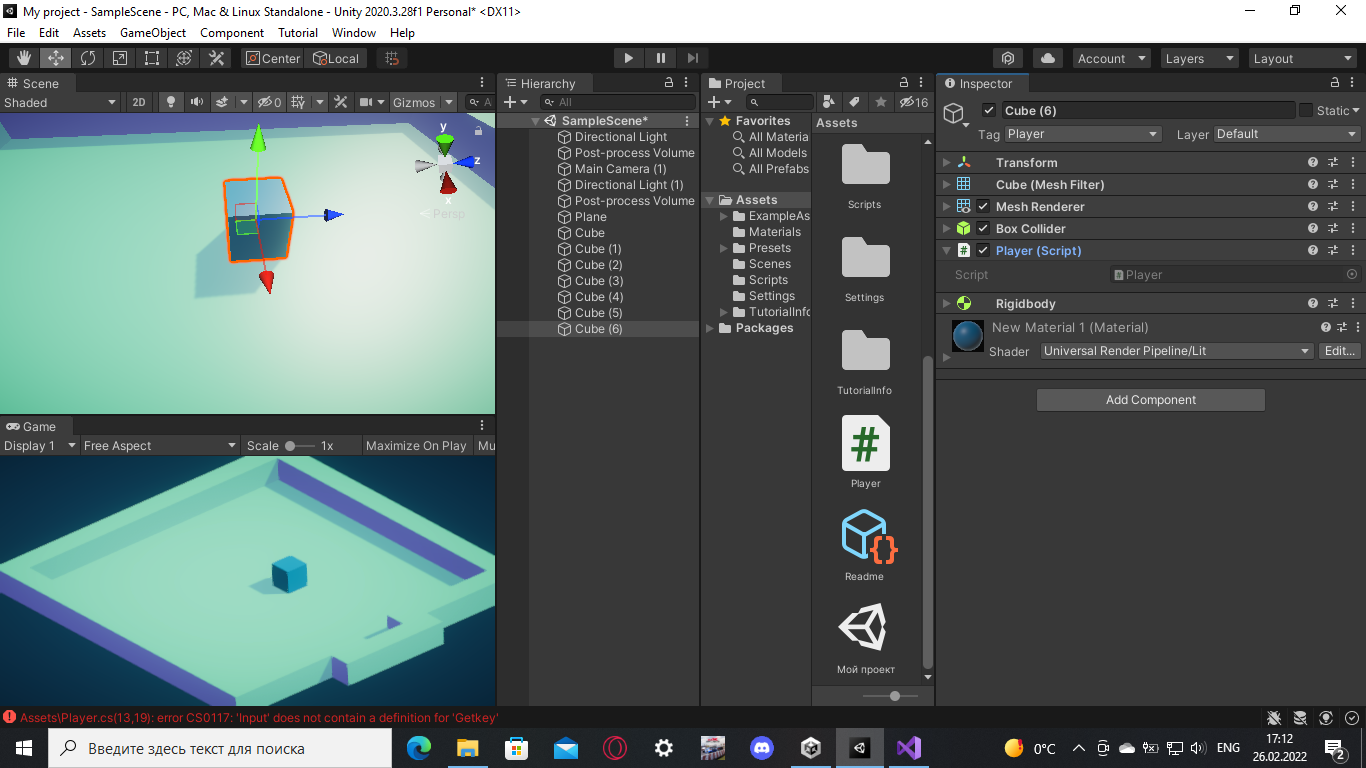
Task: Open Player script asset
Action: 865,452
